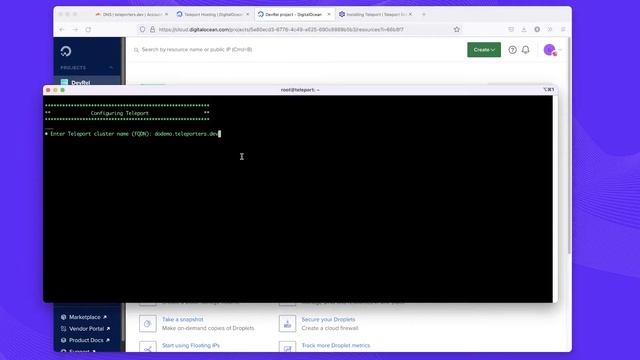
Task: Click the Configuring Teleport banner text
Action: (120, 113)
